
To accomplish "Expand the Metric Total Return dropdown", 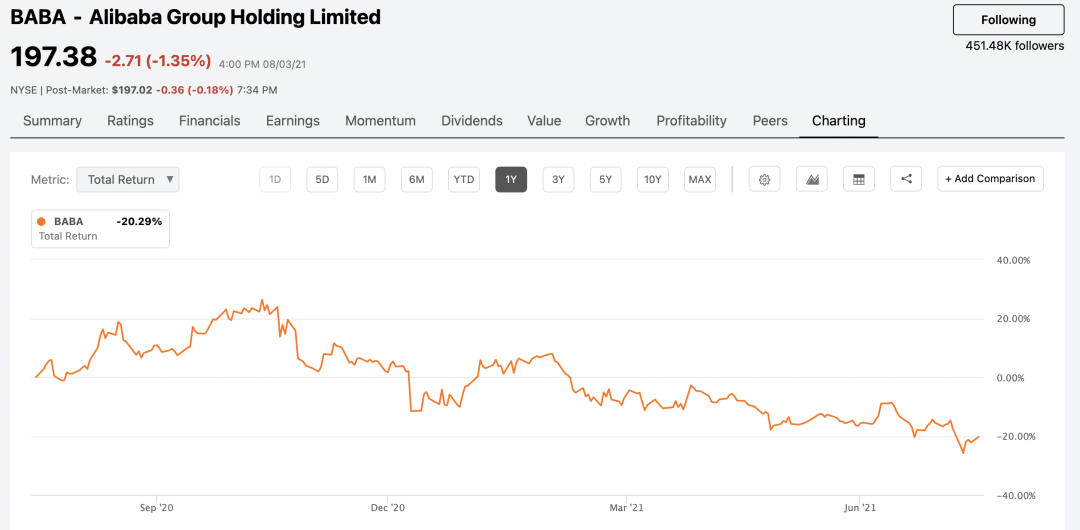I will (x=128, y=180).
